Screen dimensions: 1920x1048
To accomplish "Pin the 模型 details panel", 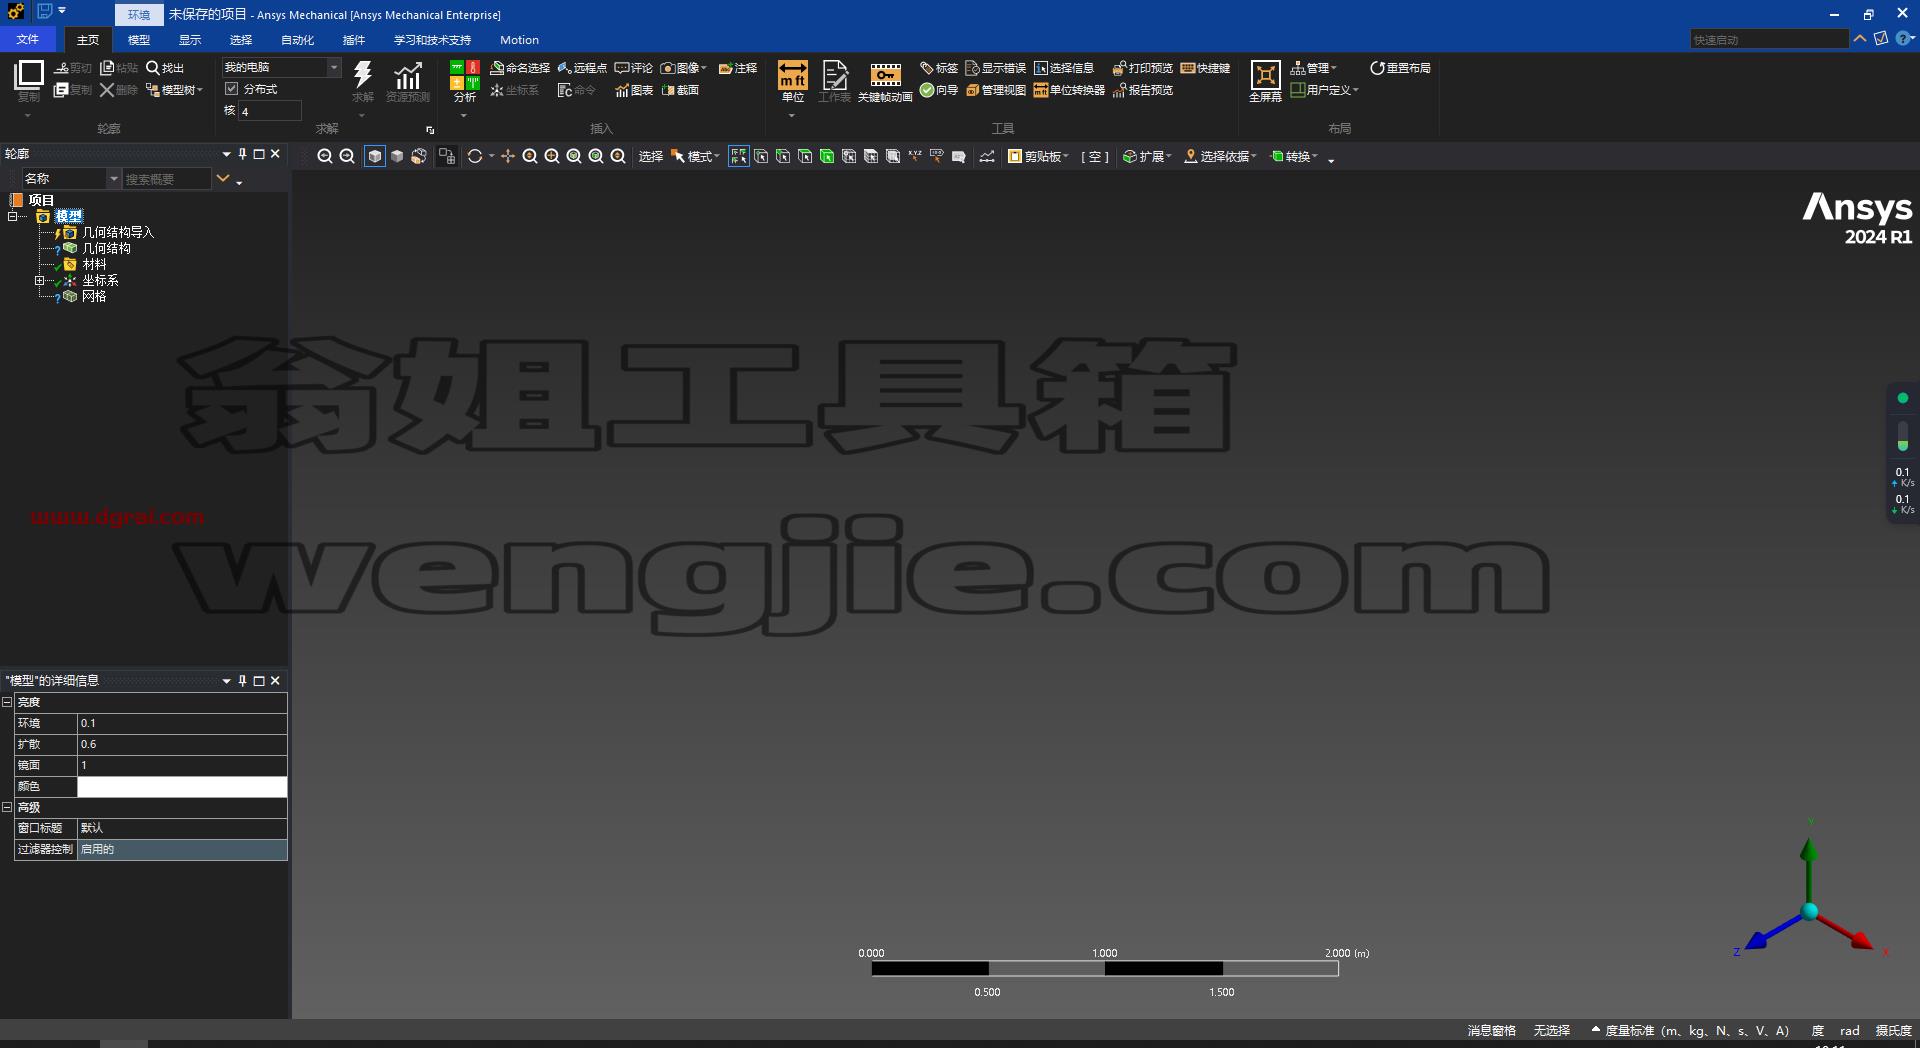I will [242, 681].
